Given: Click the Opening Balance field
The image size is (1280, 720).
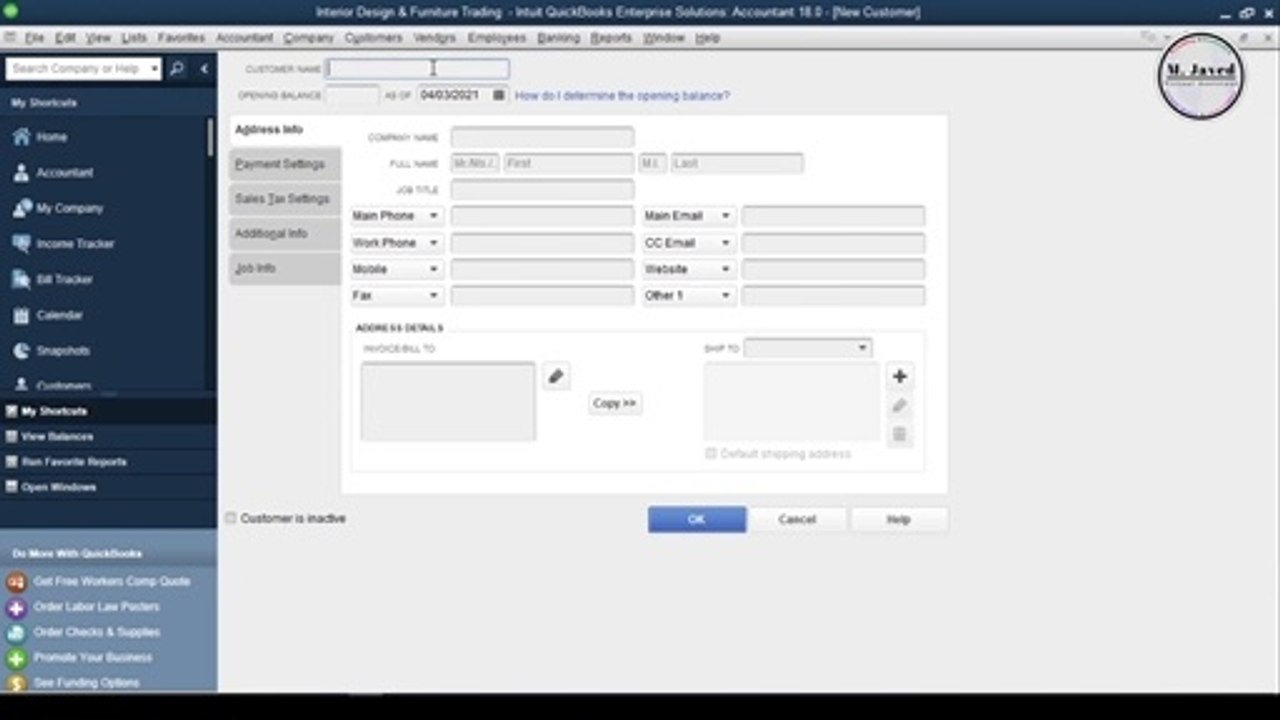Looking at the screenshot, I should (x=353, y=95).
